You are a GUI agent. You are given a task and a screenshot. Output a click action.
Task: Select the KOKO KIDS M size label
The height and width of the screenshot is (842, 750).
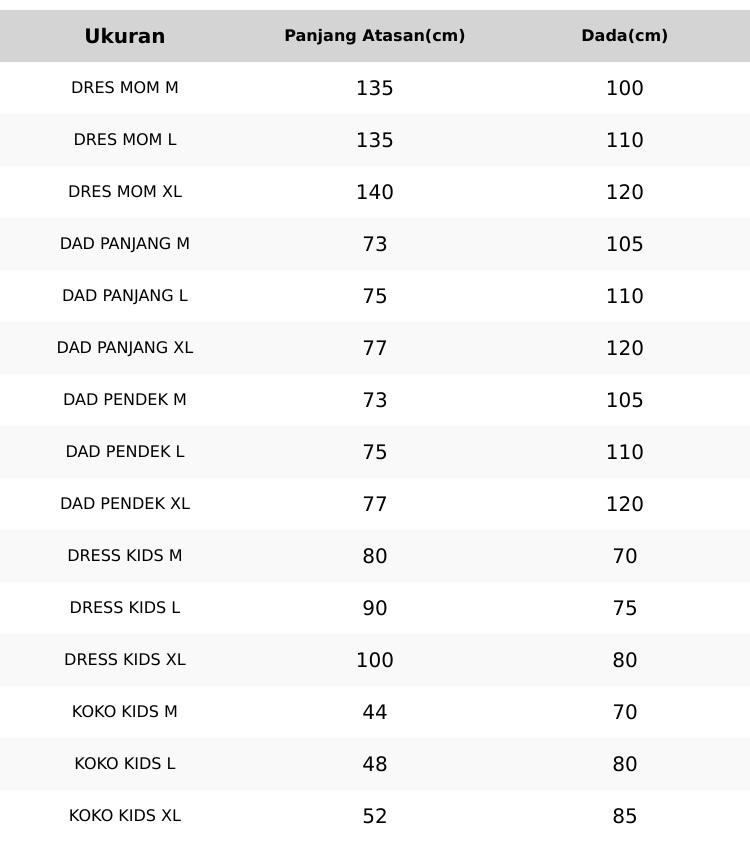[x=125, y=712]
